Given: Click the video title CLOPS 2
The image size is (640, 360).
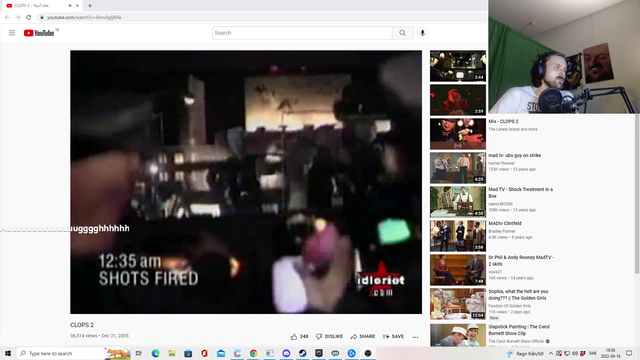Looking at the screenshot, I should pos(82,325).
